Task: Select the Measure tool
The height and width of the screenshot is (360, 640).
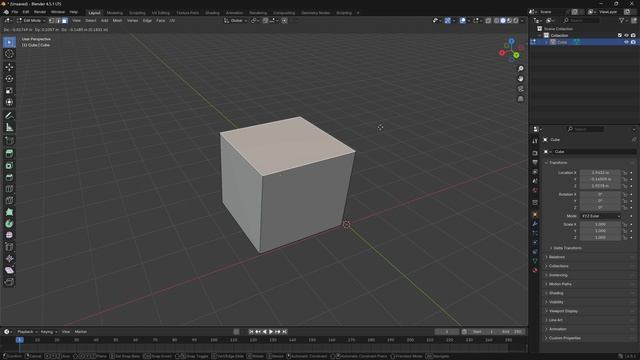Action: click(9, 127)
